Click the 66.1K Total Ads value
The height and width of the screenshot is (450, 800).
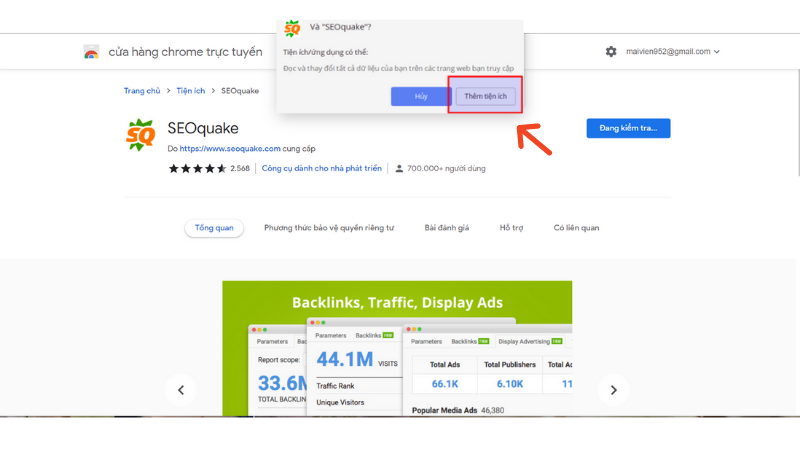point(445,384)
